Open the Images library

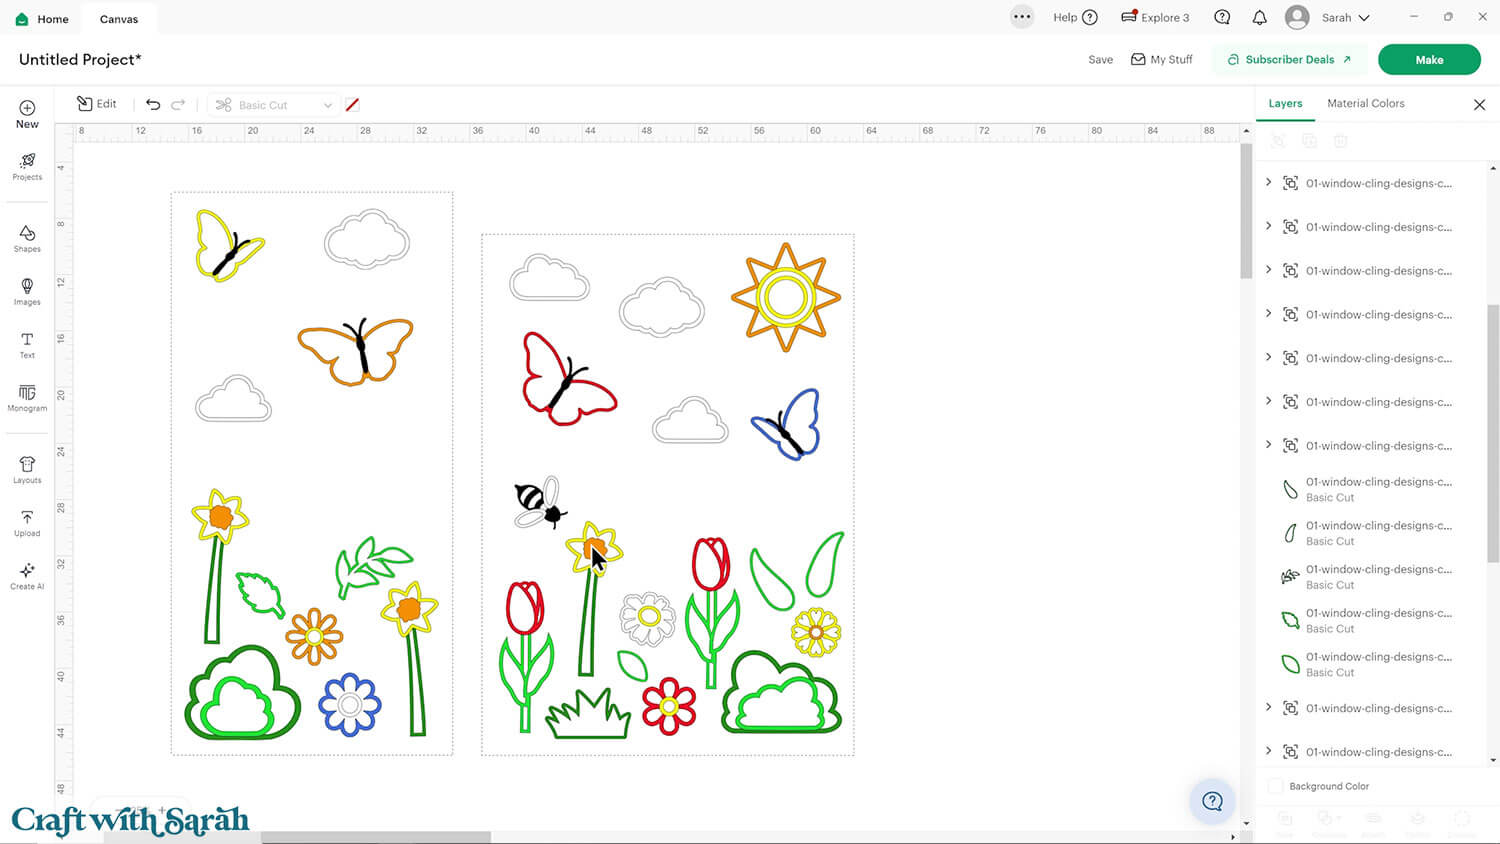[x=27, y=291]
